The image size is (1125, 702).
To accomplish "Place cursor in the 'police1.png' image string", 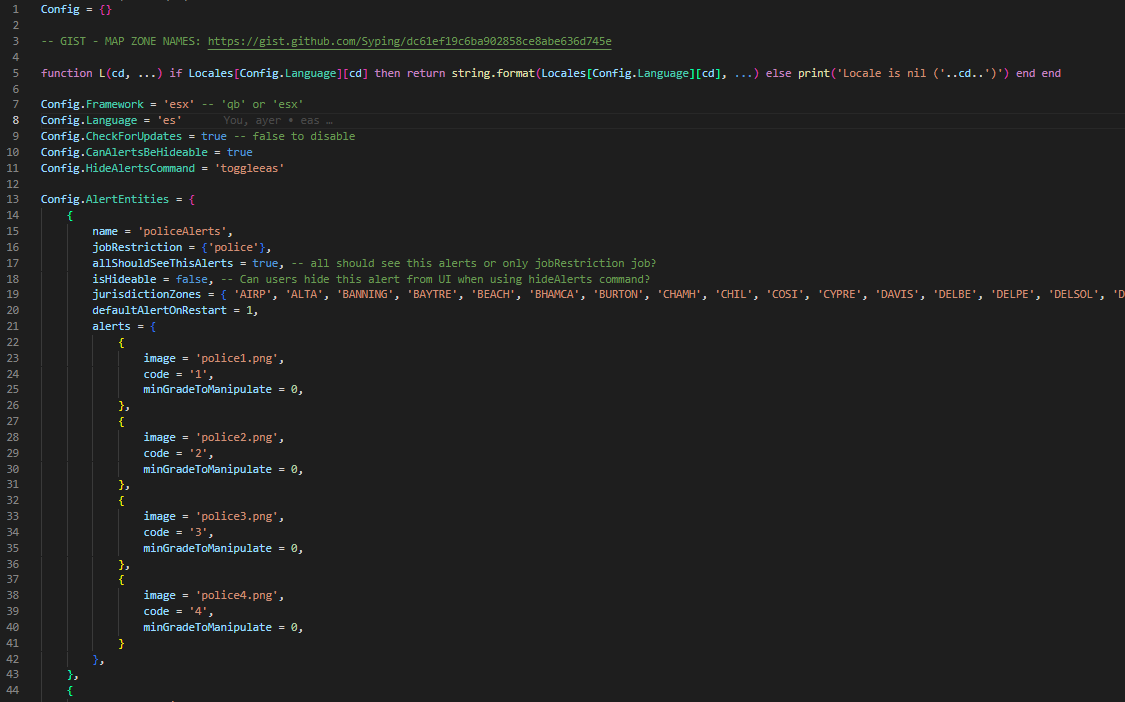I will pos(240,358).
